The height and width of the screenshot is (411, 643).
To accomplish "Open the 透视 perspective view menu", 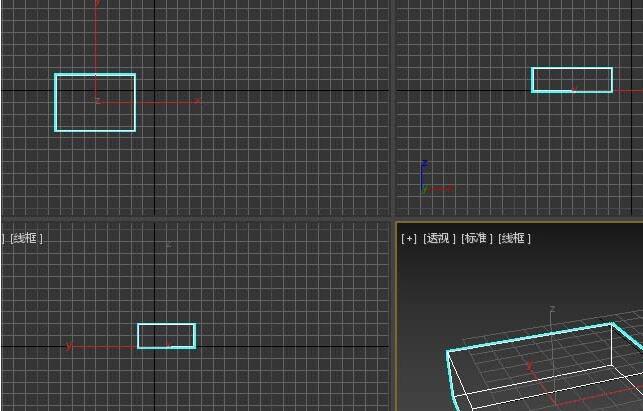I will pyautogui.click(x=437, y=239).
